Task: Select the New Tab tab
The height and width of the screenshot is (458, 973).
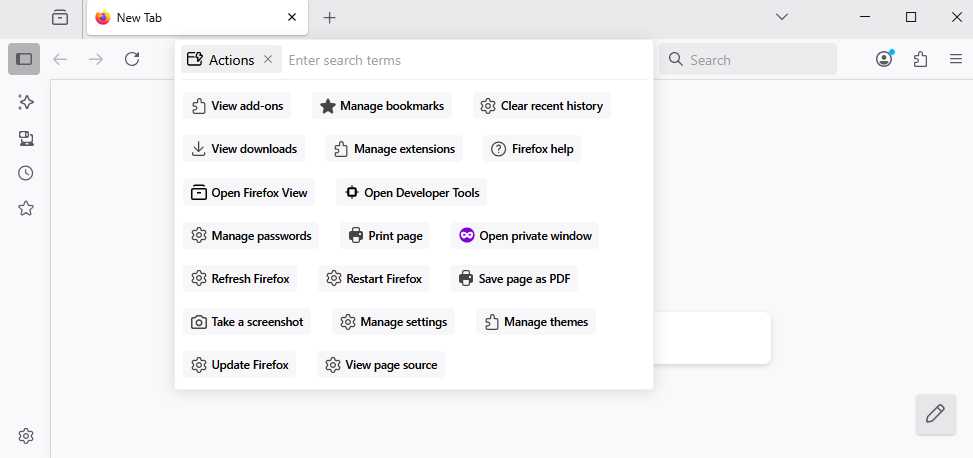Action: click(x=190, y=18)
